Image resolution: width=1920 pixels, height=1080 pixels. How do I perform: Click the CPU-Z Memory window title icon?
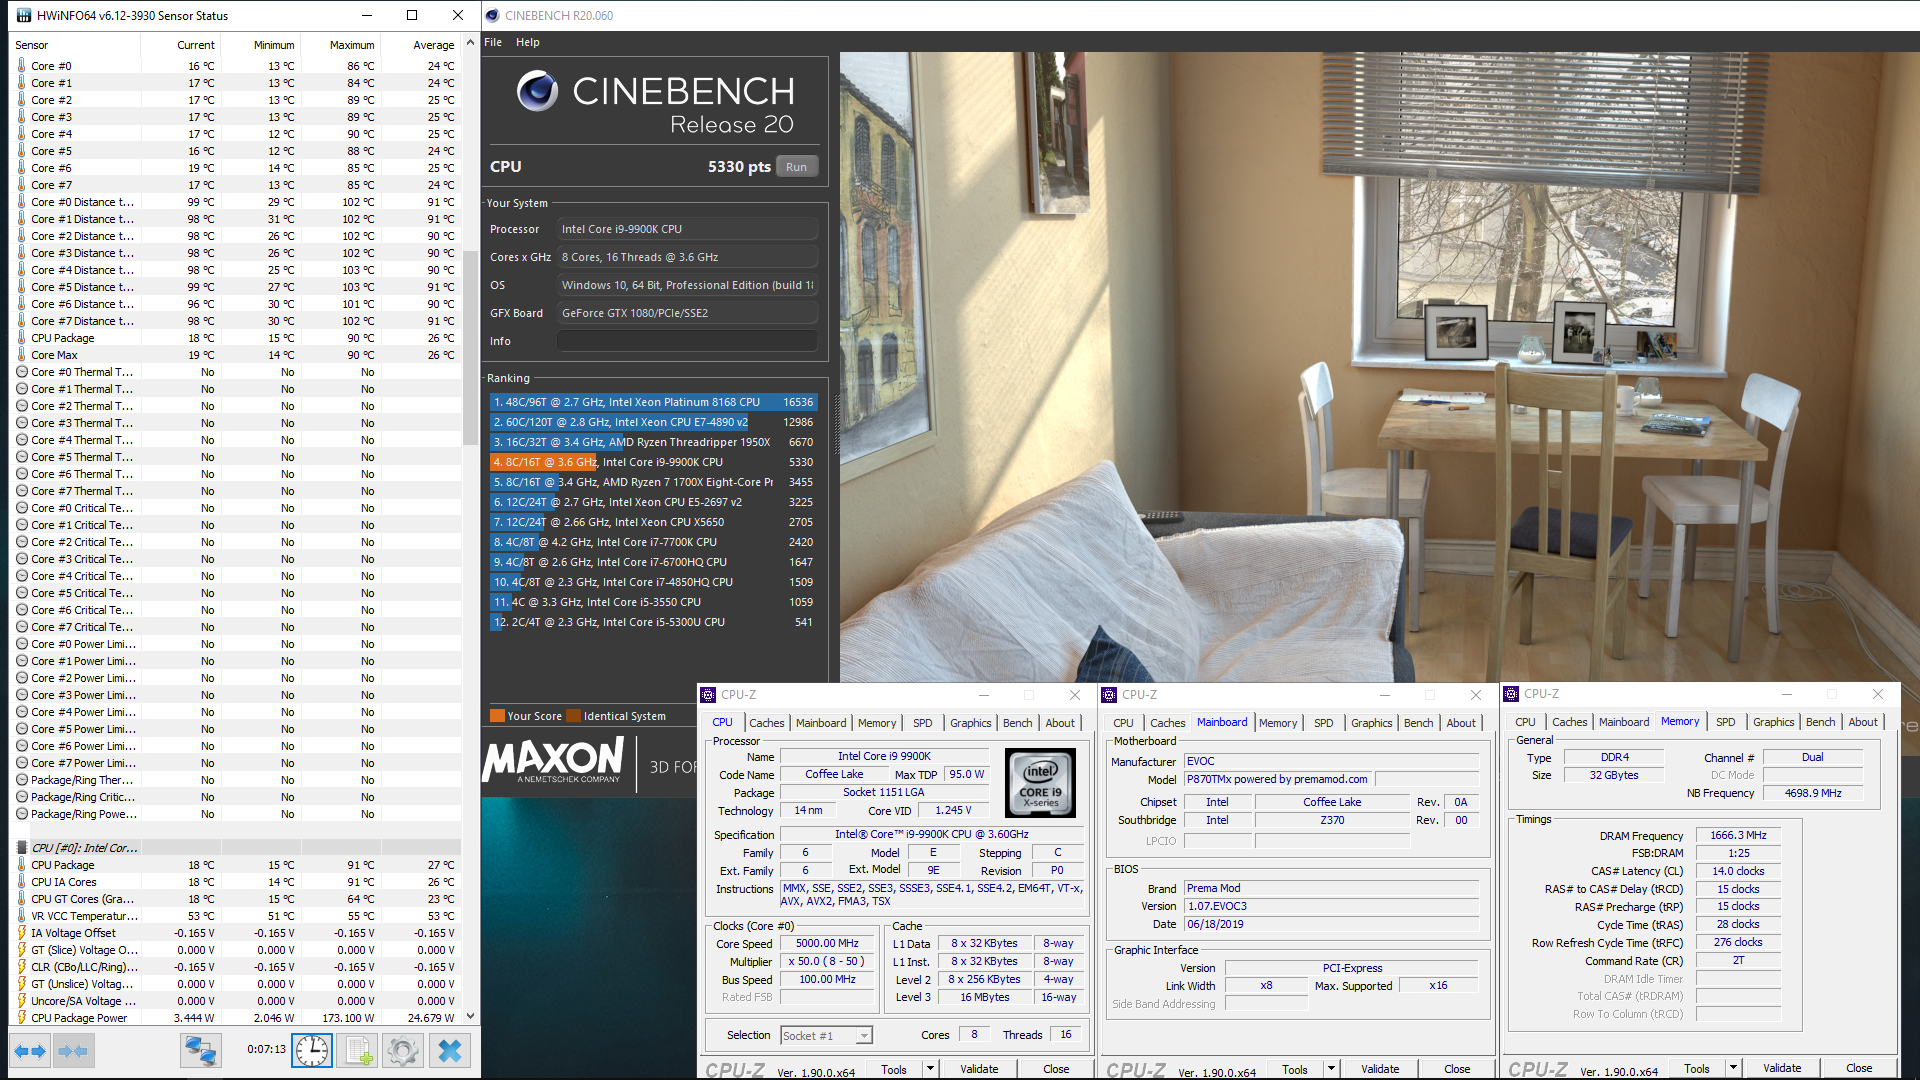coord(1511,693)
